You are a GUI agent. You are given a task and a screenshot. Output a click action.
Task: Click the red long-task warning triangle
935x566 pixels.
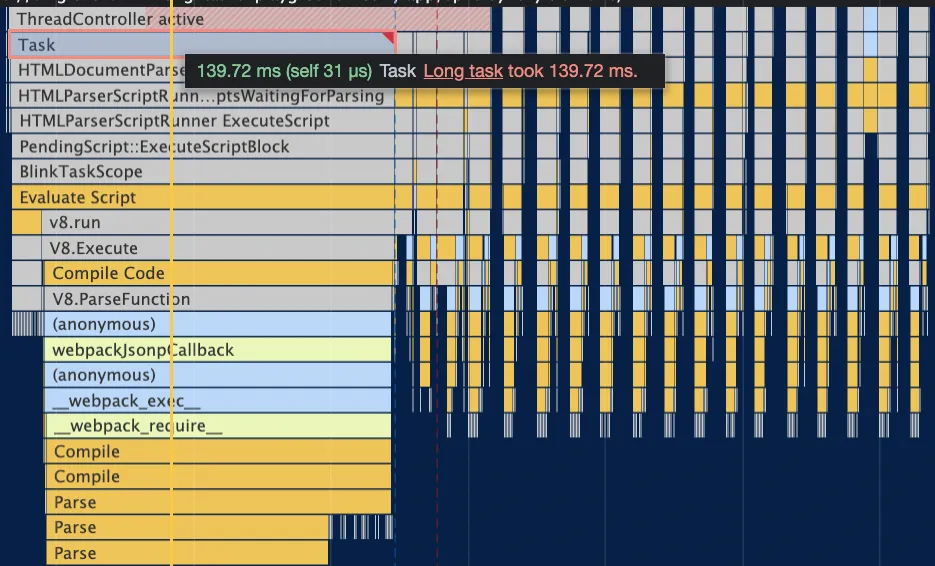pyautogui.click(x=389, y=39)
